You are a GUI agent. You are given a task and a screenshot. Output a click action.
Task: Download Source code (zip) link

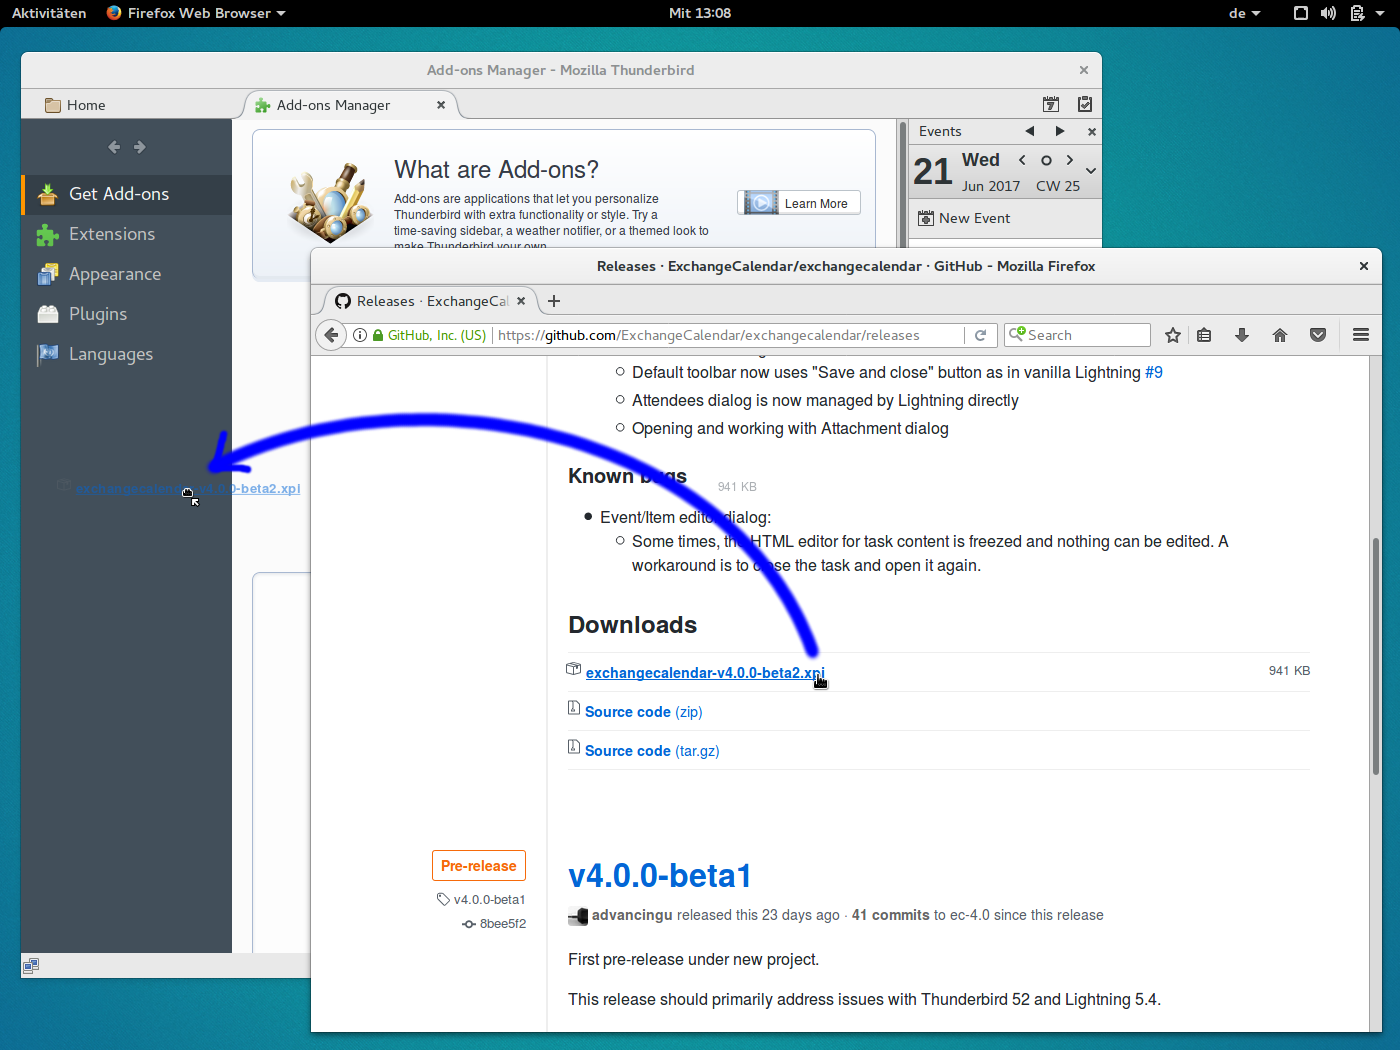coord(644,712)
